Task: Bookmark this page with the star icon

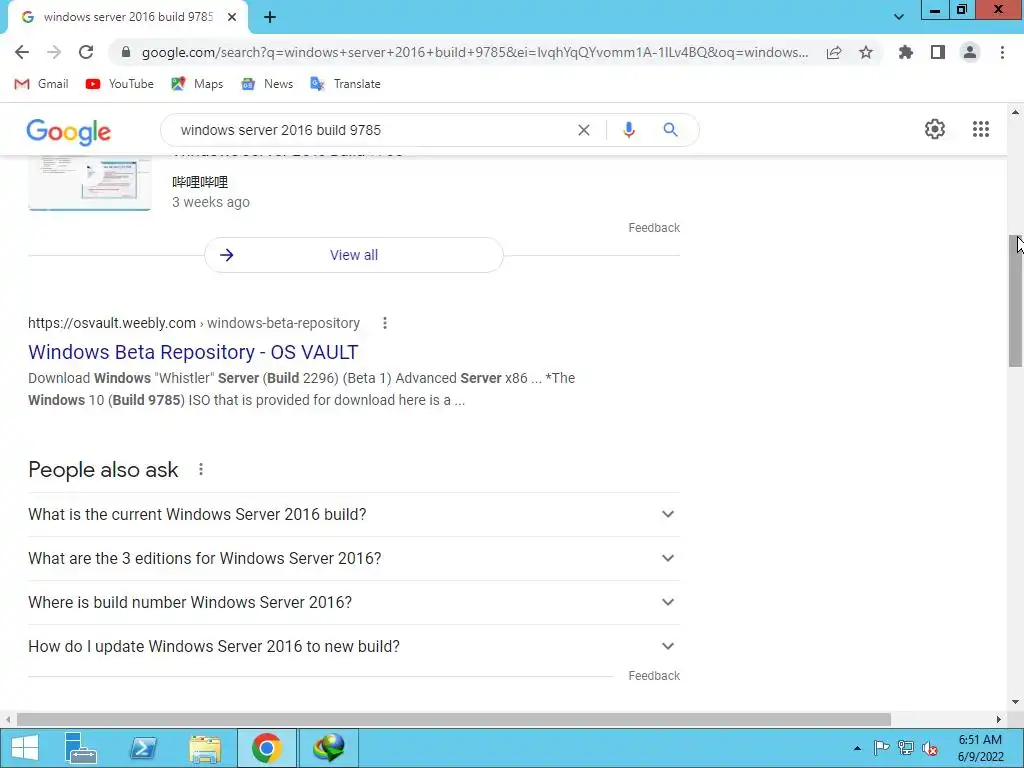Action: point(866,52)
